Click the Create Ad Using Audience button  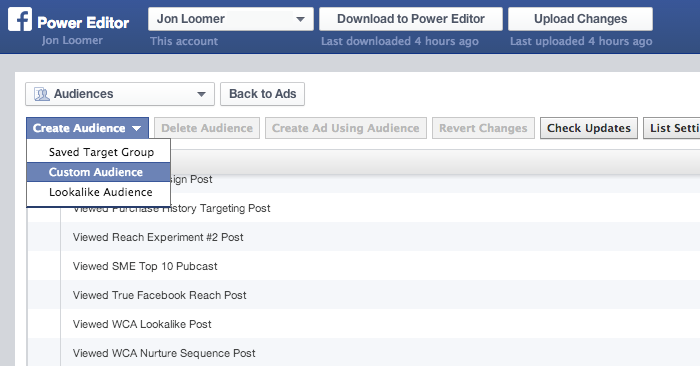(x=346, y=128)
